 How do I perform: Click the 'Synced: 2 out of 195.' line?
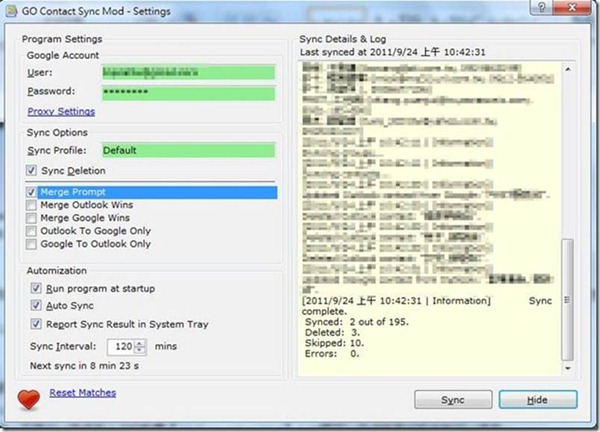[357, 322]
